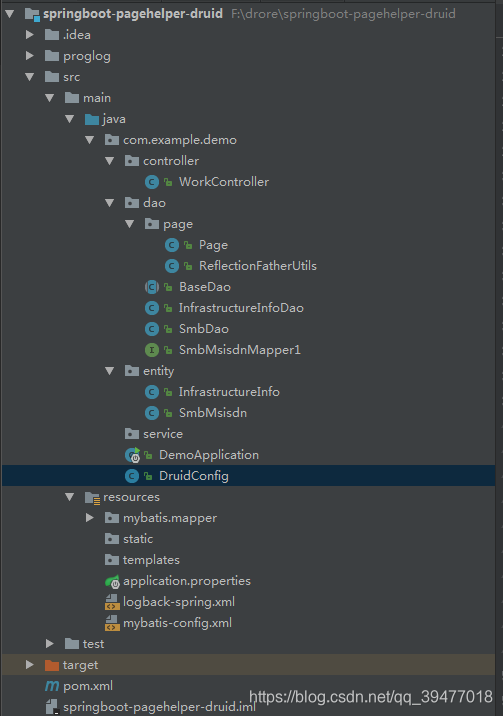
Task: Collapse the src folder arrow
Action: (30, 77)
